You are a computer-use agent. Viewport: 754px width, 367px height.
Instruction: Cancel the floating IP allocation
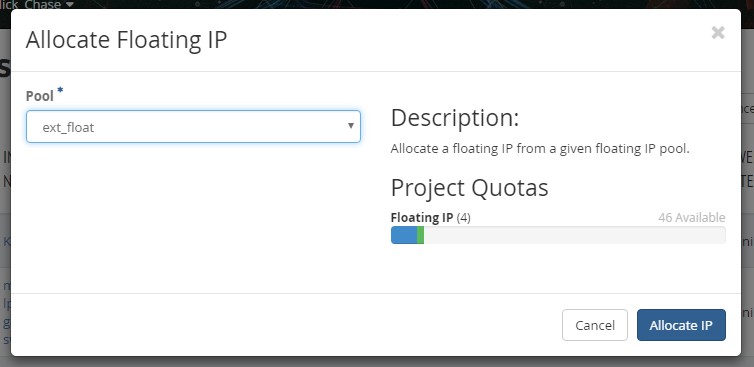[x=595, y=325]
